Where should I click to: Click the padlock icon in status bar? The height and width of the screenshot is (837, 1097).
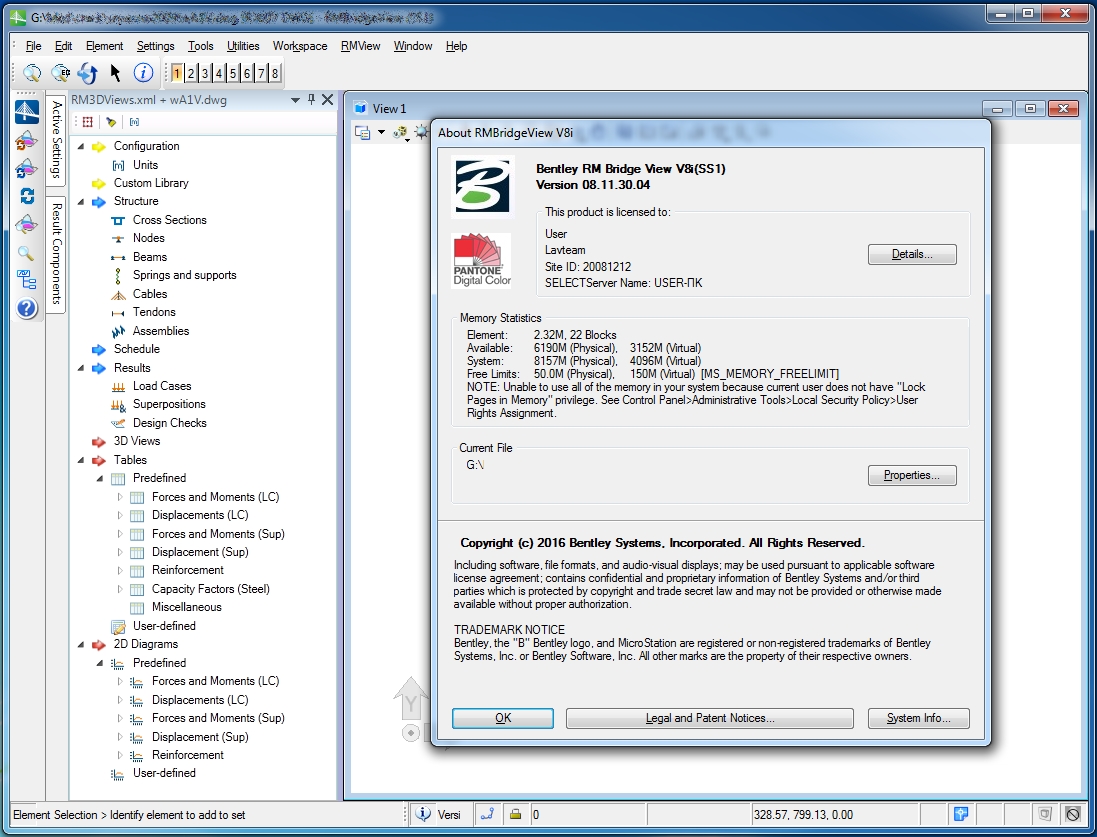coord(516,814)
